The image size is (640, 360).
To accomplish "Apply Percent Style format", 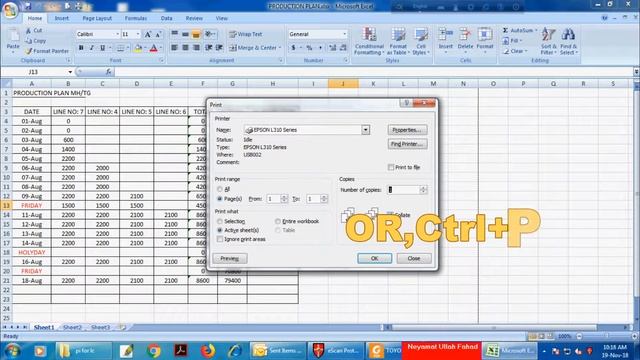I will (x=309, y=48).
